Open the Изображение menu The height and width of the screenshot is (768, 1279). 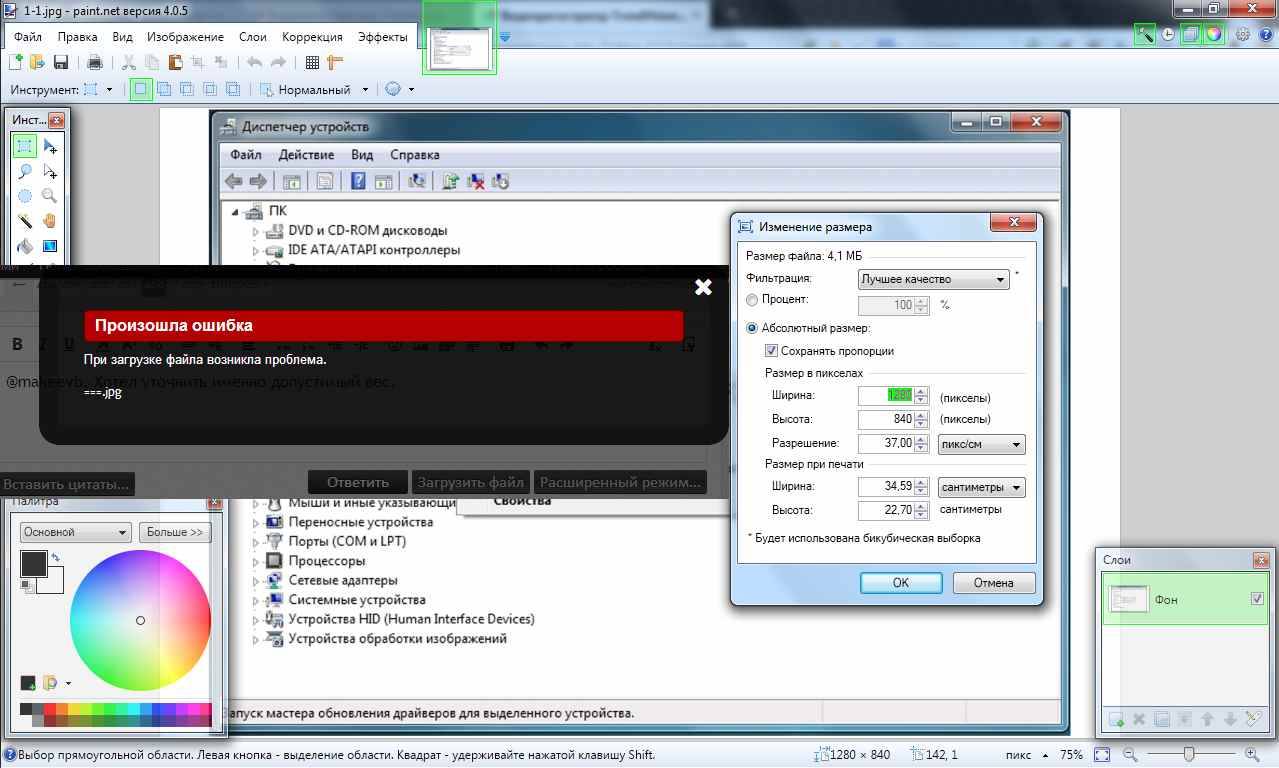click(185, 37)
